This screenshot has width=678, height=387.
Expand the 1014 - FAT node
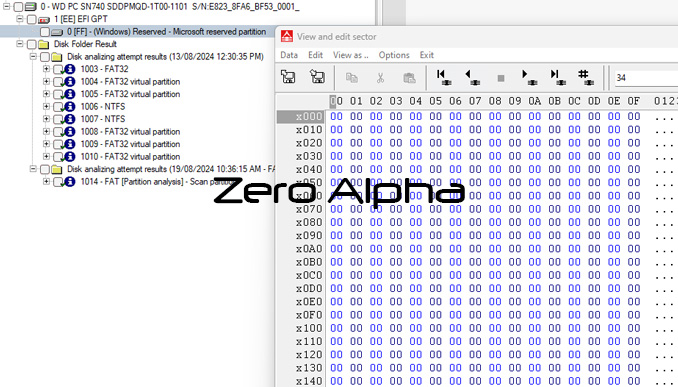(46, 181)
